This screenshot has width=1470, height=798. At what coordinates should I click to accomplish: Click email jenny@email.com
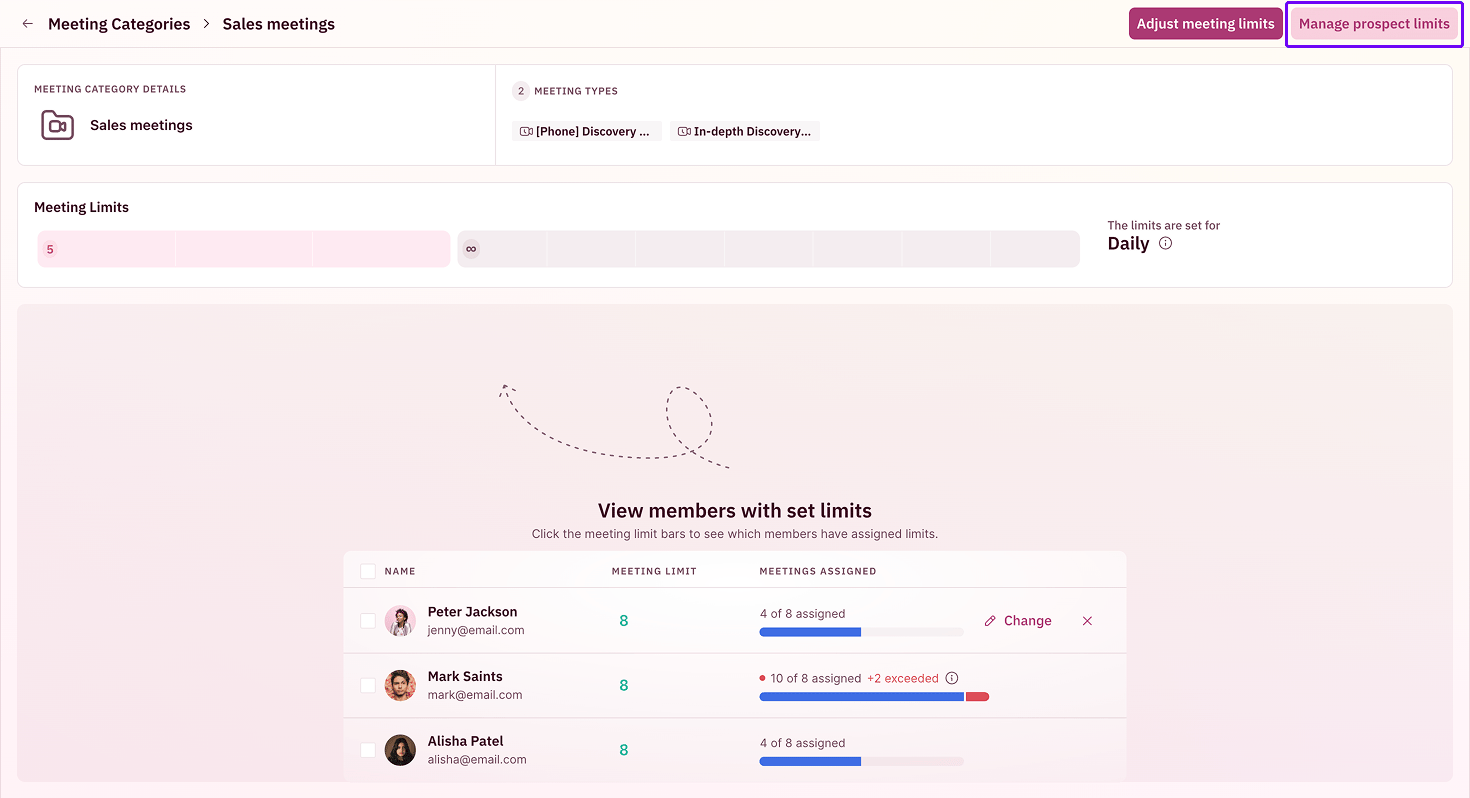476,630
